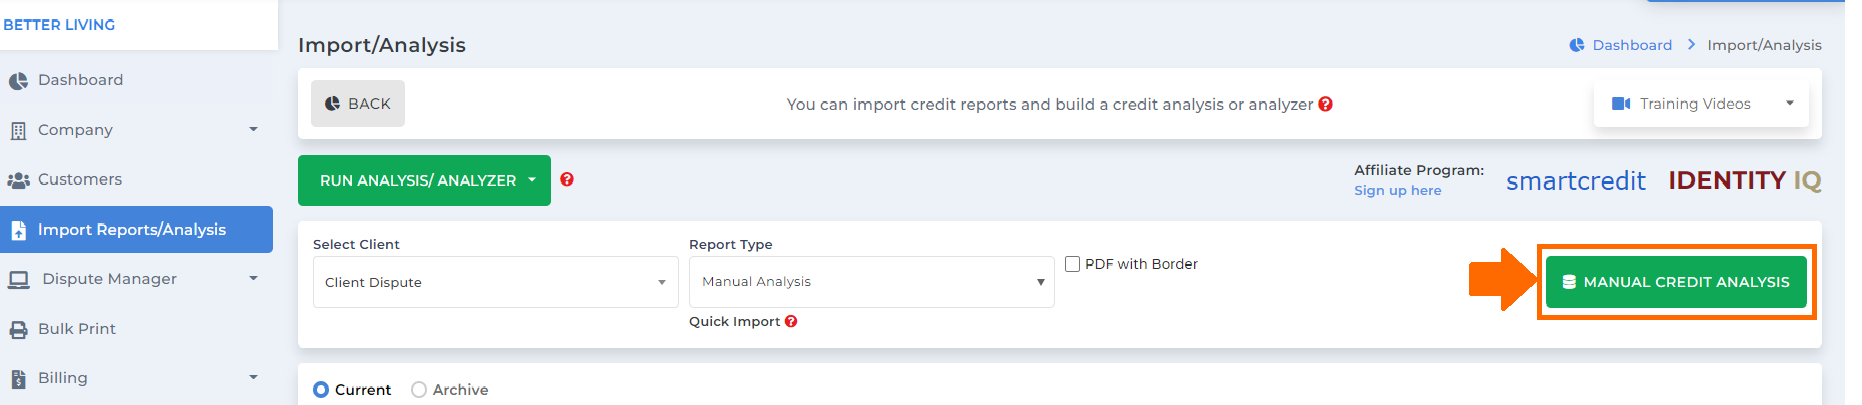The height and width of the screenshot is (405, 1862).
Task: Expand the Training Videos dropdown
Action: (x=1701, y=104)
